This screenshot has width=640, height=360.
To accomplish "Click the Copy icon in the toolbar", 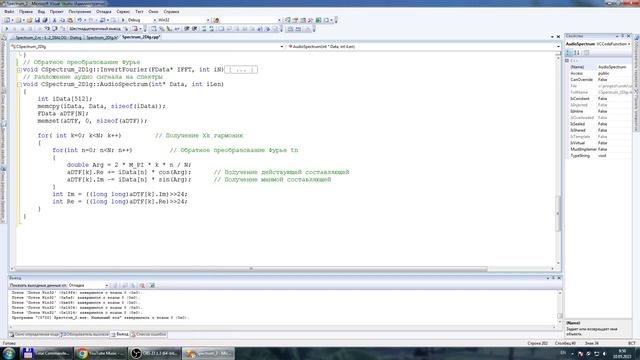I will [62, 20].
